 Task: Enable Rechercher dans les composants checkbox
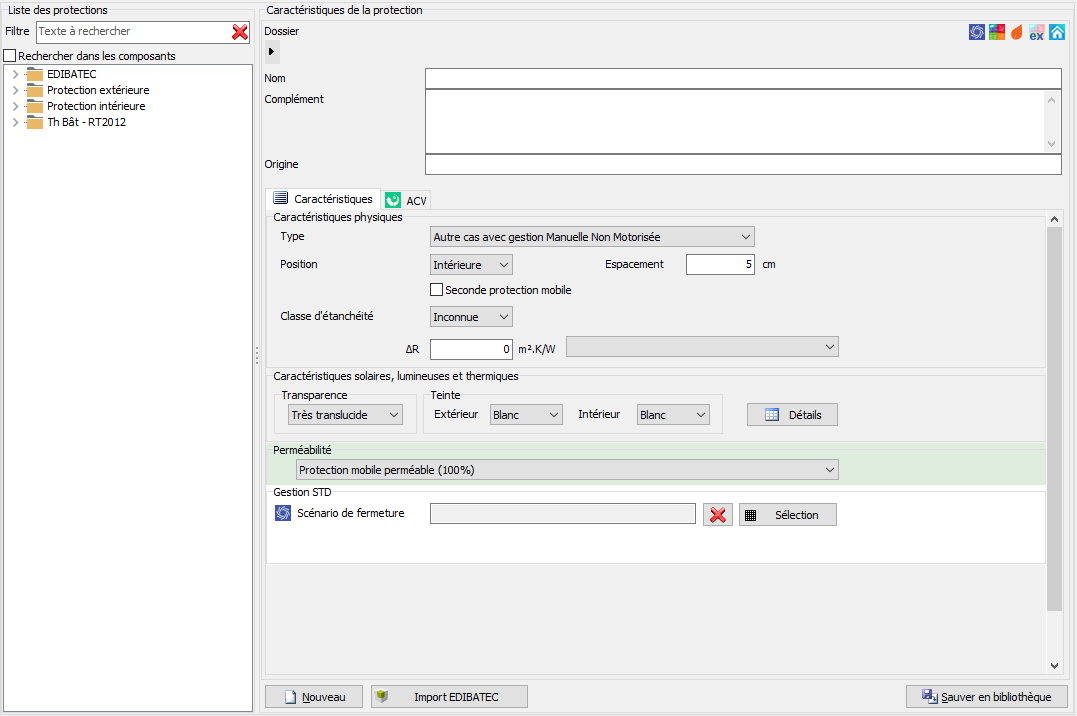coord(11,56)
